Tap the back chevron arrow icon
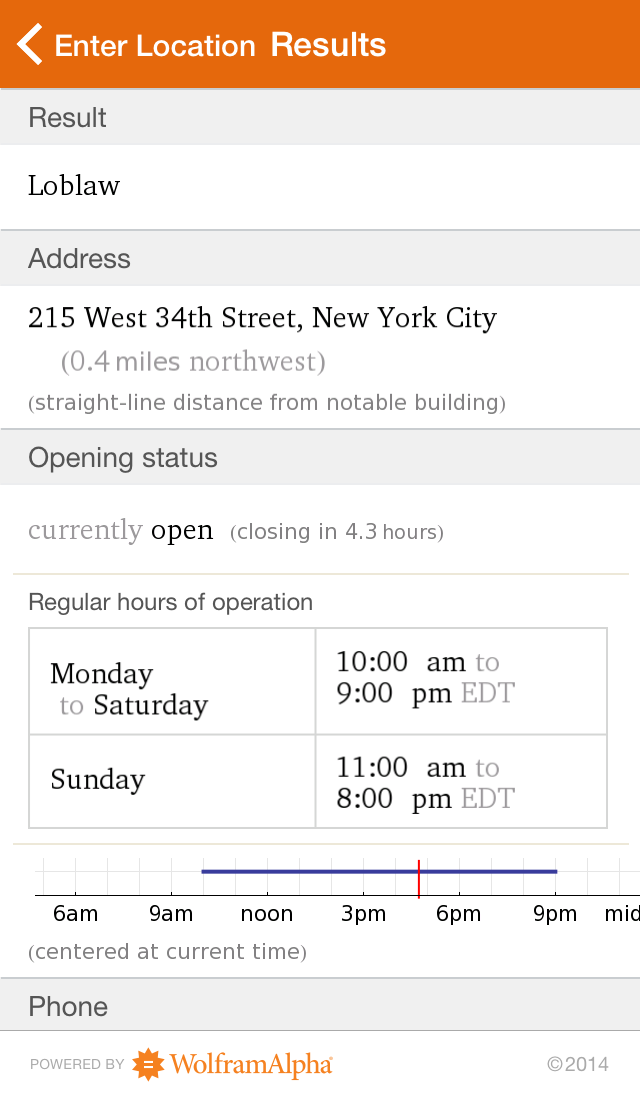Viewport: 640px width, 1096px height. 30,45
